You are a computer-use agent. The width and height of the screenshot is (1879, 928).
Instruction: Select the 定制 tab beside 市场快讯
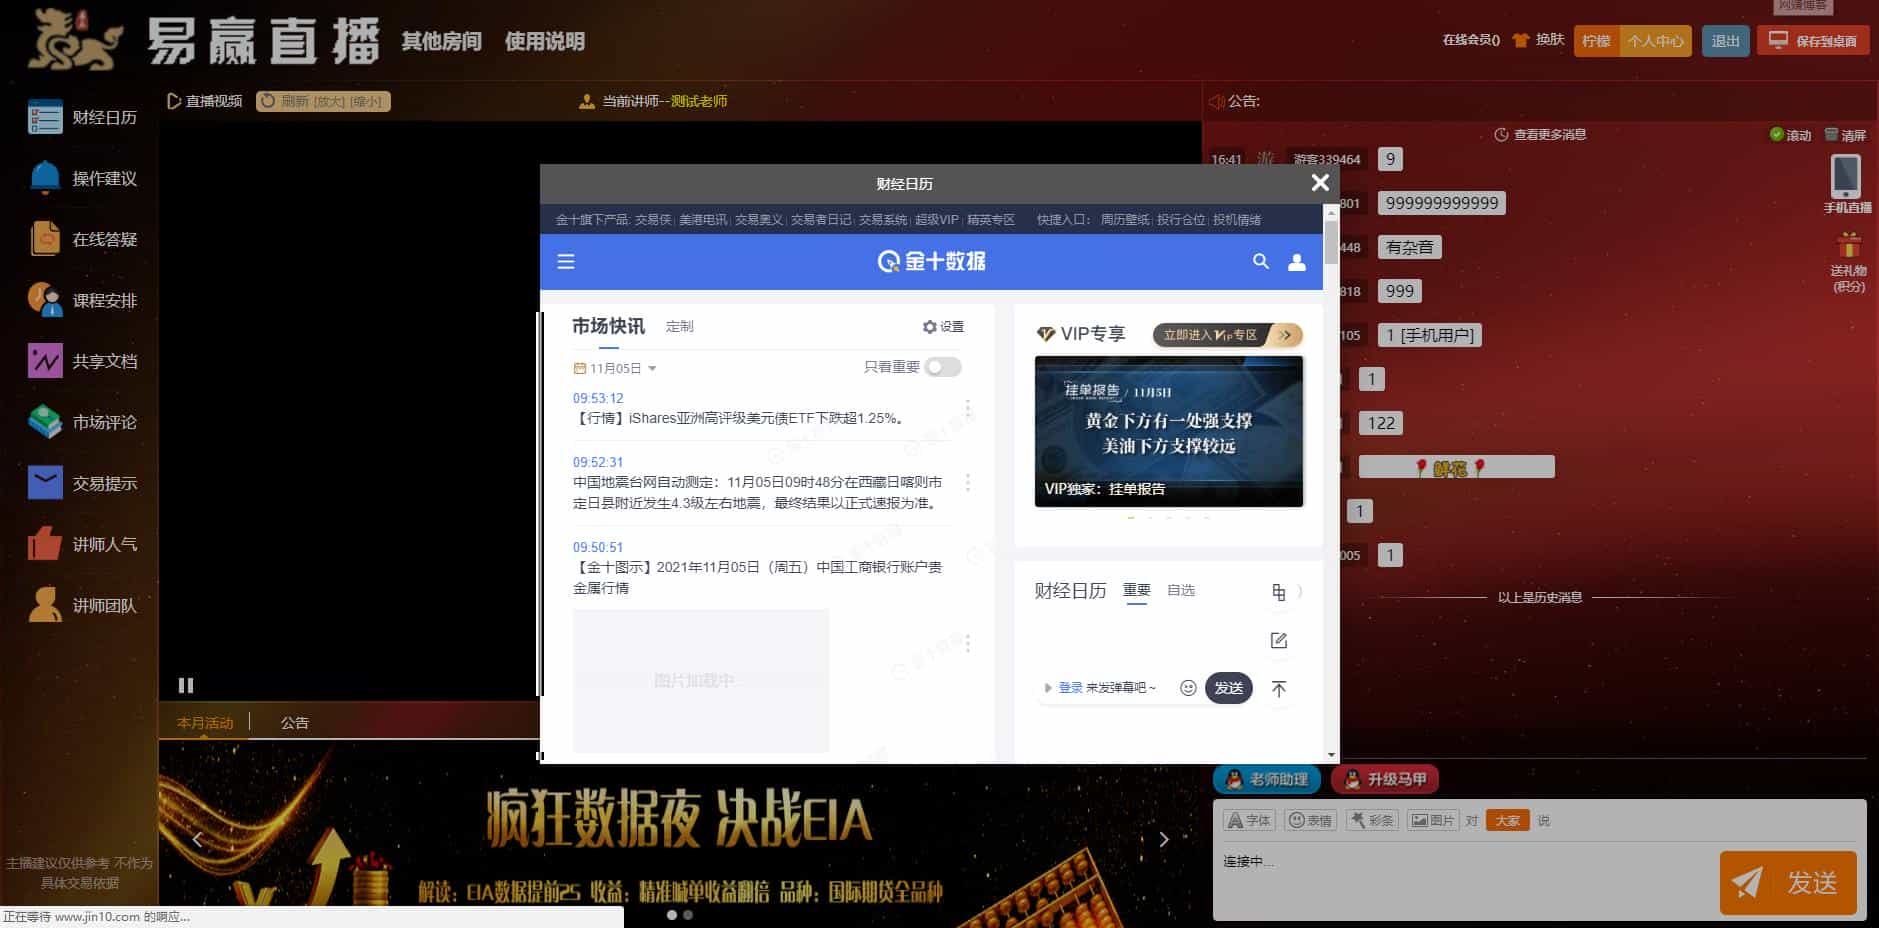tap(679, 326)
